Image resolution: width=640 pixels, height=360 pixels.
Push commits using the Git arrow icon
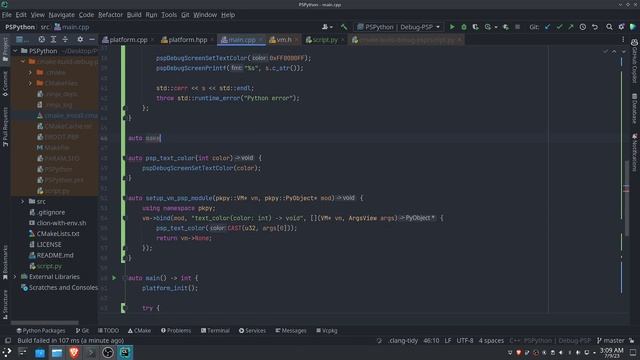pyautogui.click(x=571, y=27)
